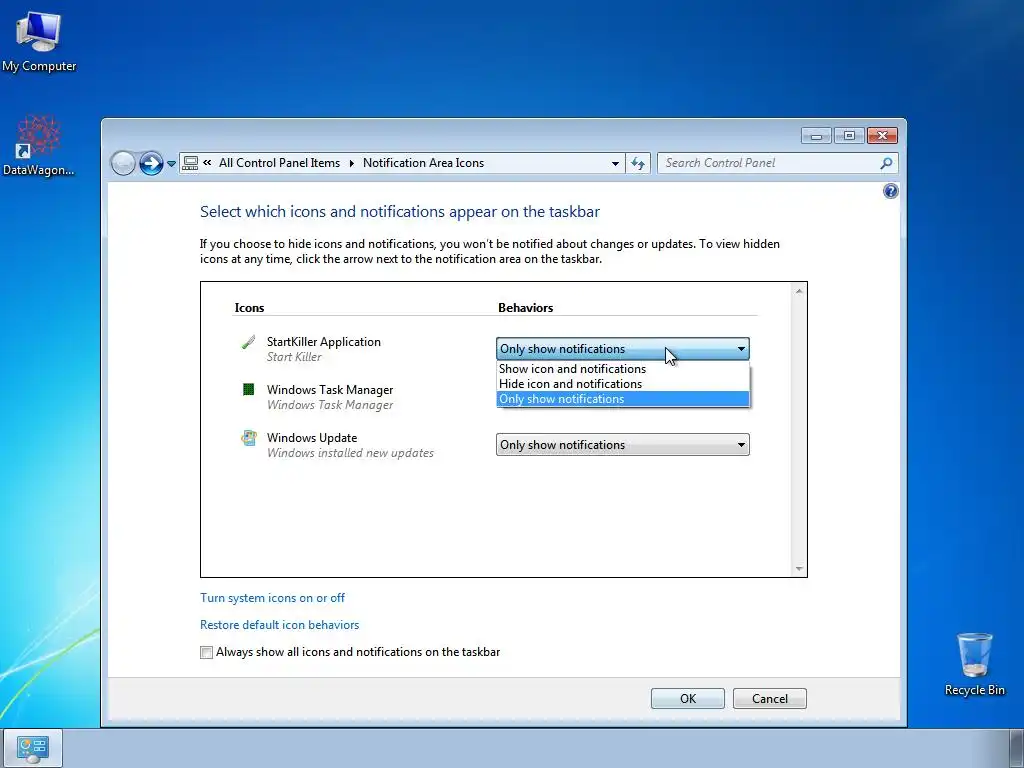Click the taskbar Control Panel button

(x=33, y=748)
